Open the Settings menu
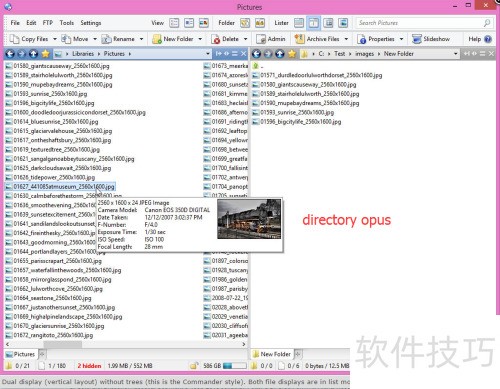This screenshot has width=500, height=389. tap(91, 23)
